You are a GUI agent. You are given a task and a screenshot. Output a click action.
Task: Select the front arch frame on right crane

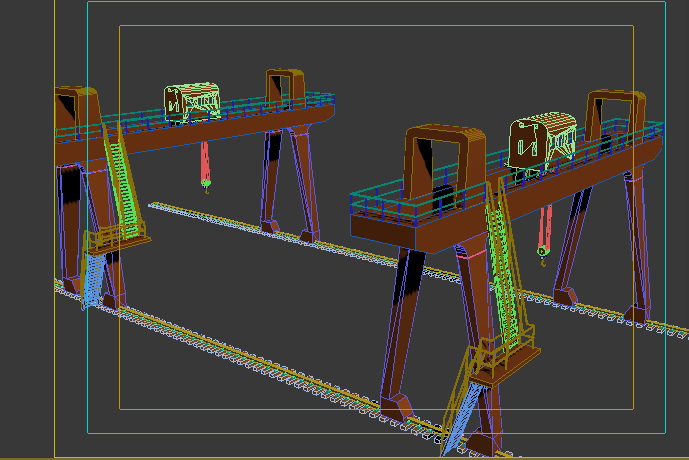click(444, 167)
